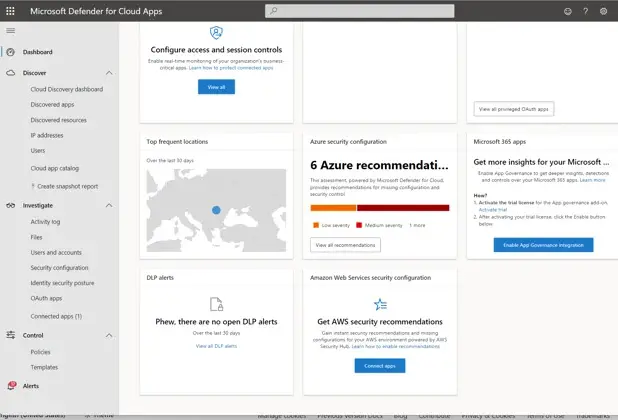
Task: Open Activity log
Action: (x=45, y=222)
